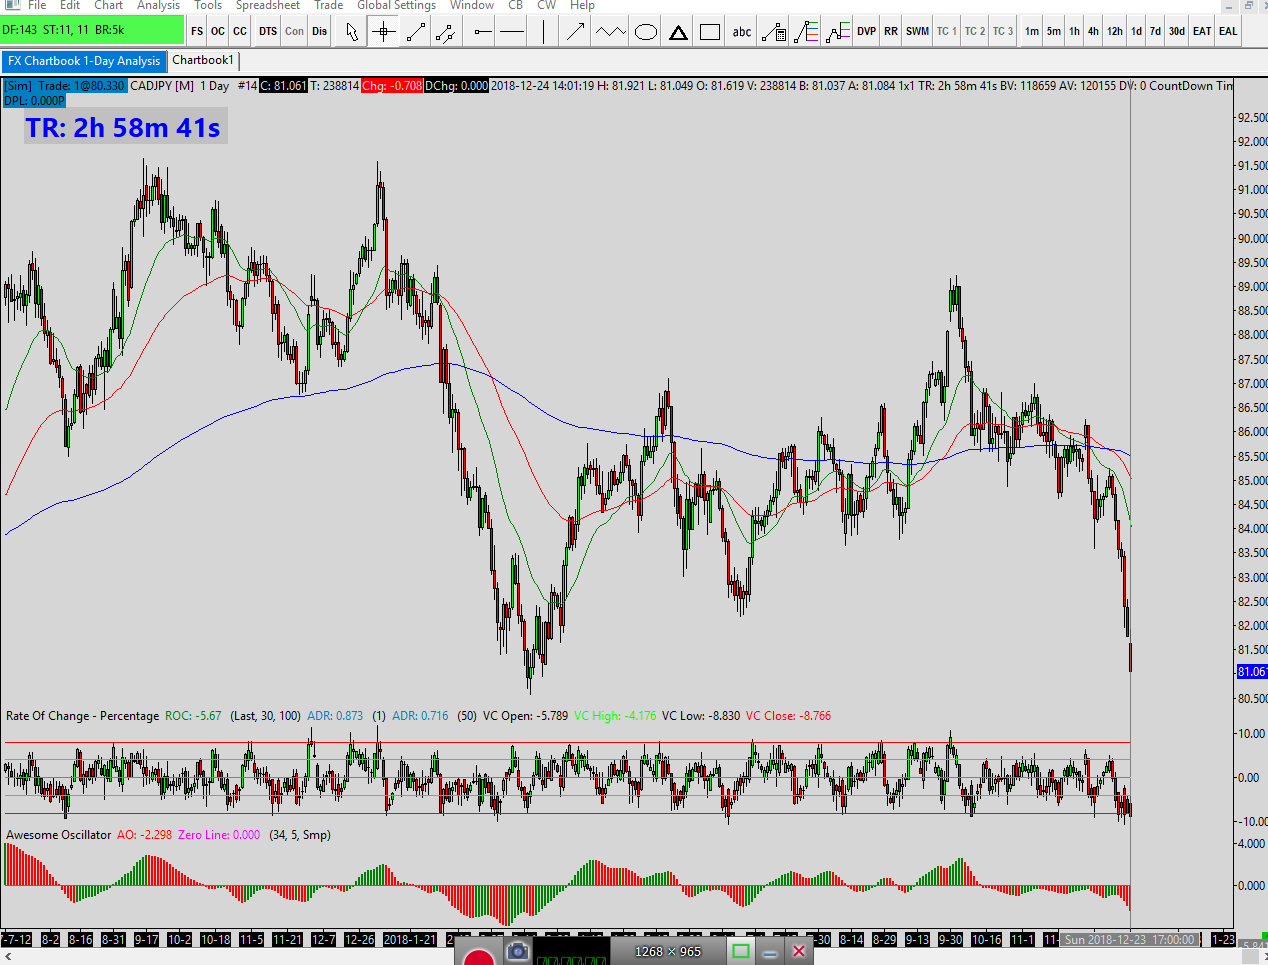Switch chart to 30d timeframe
Screen dimensions: 1268x965
1177,32
